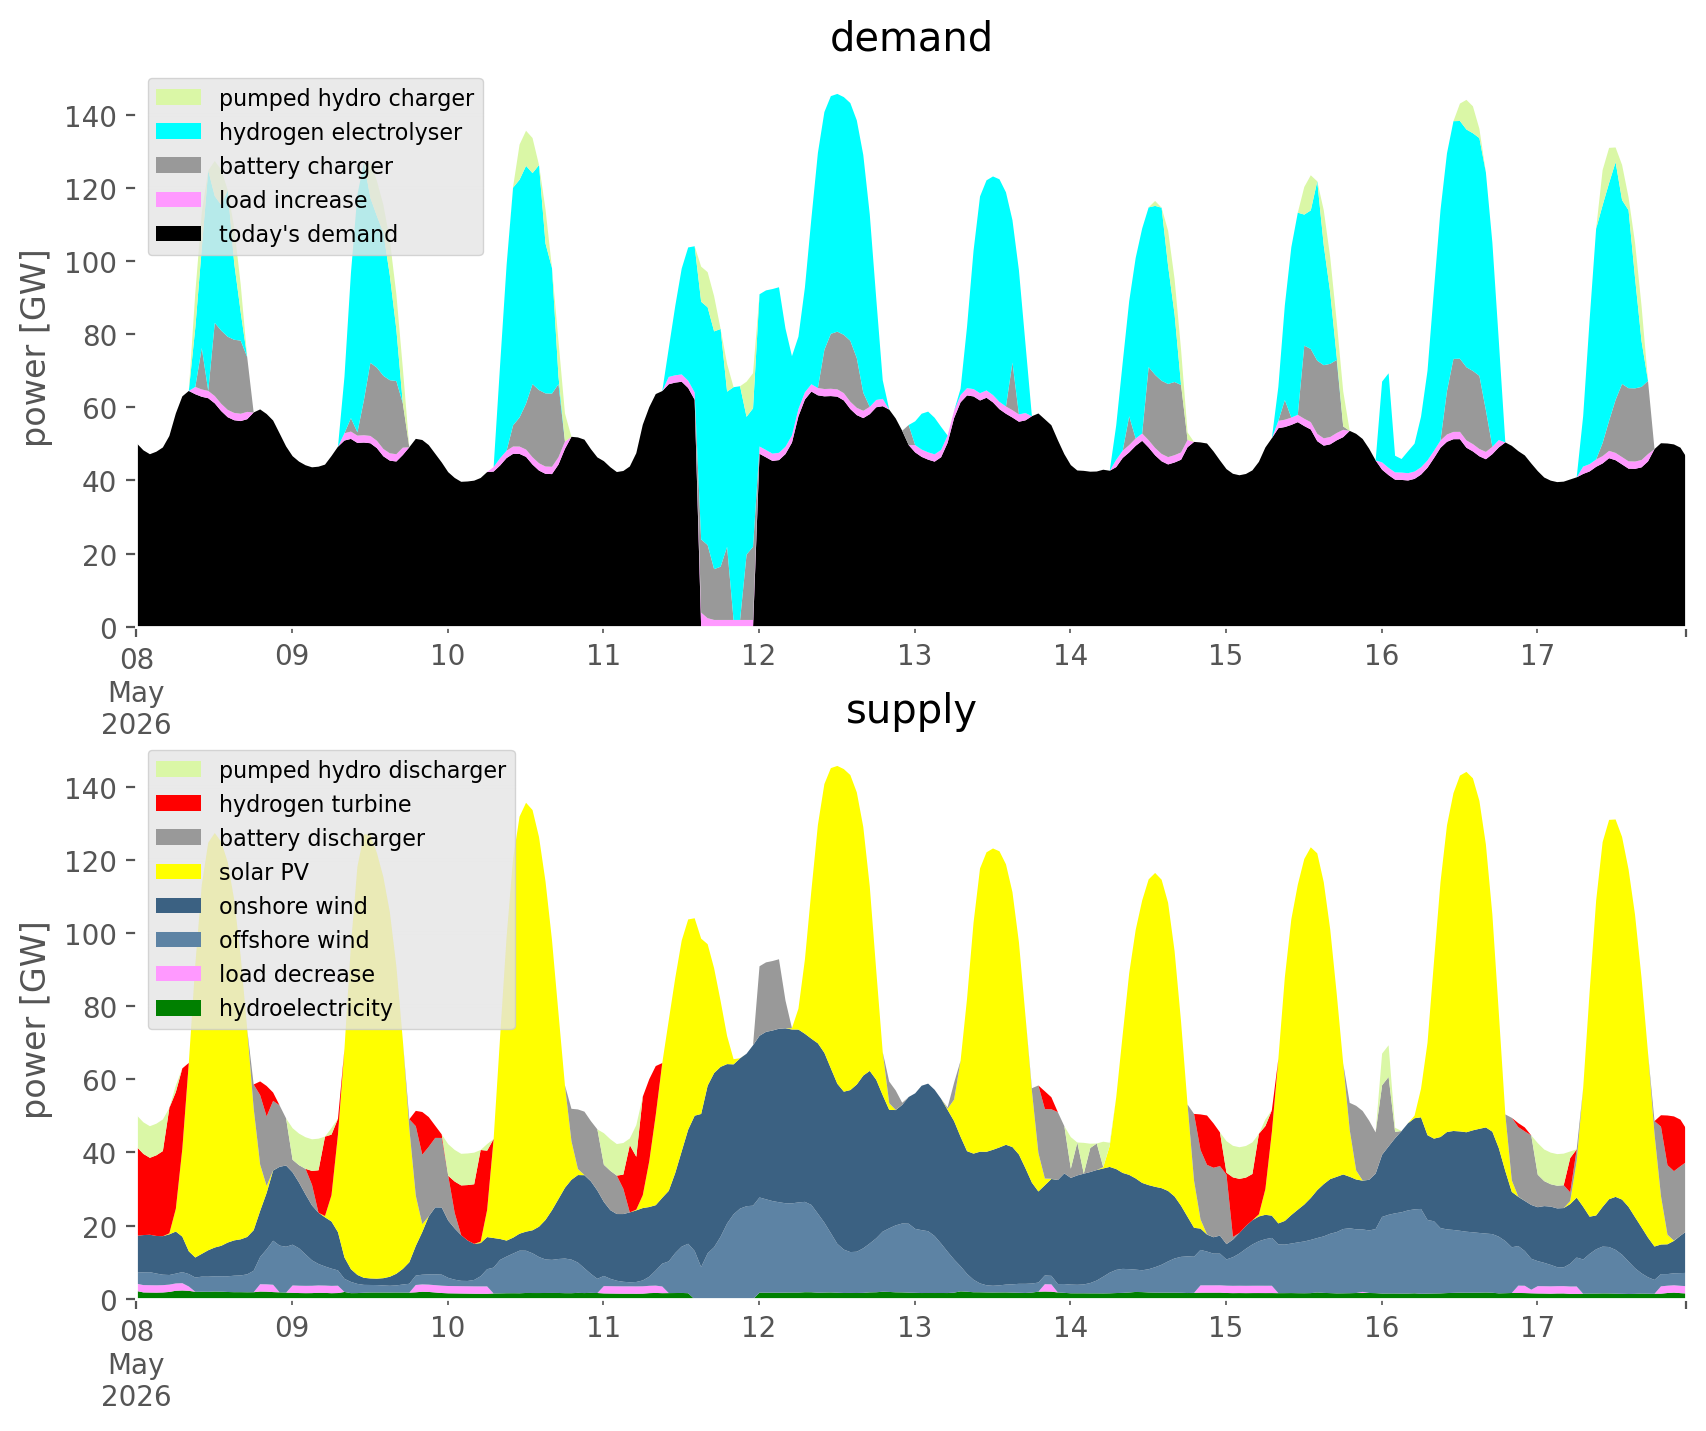Image resolution: width=1706 pixels, height=1431 pixels.
Task: Click the red hydrogen turbine legend swatch
Action: pyautogui.click(x=181, y=804)
